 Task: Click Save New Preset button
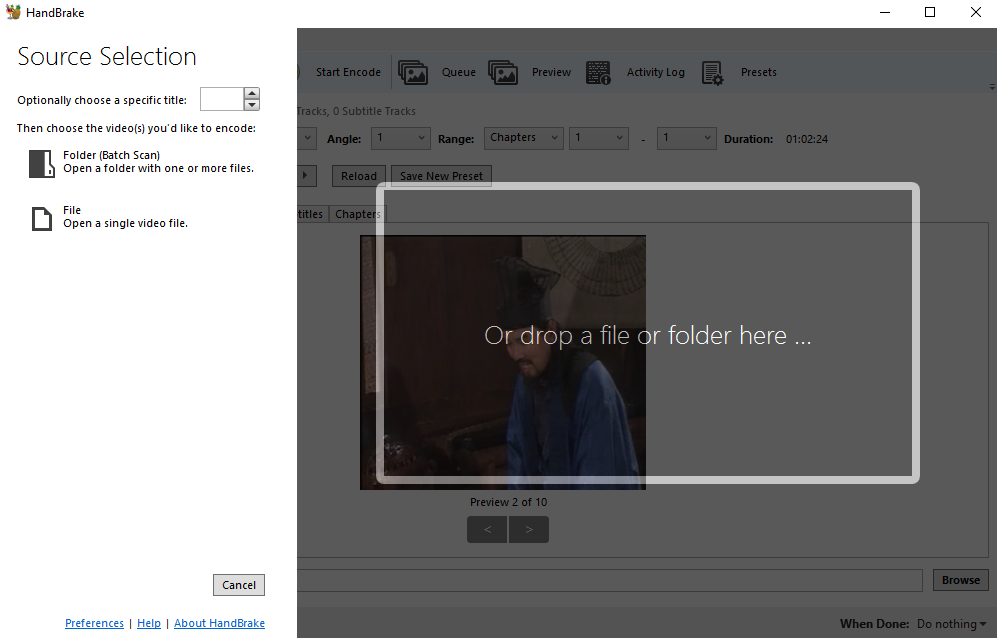pos(441,176)
